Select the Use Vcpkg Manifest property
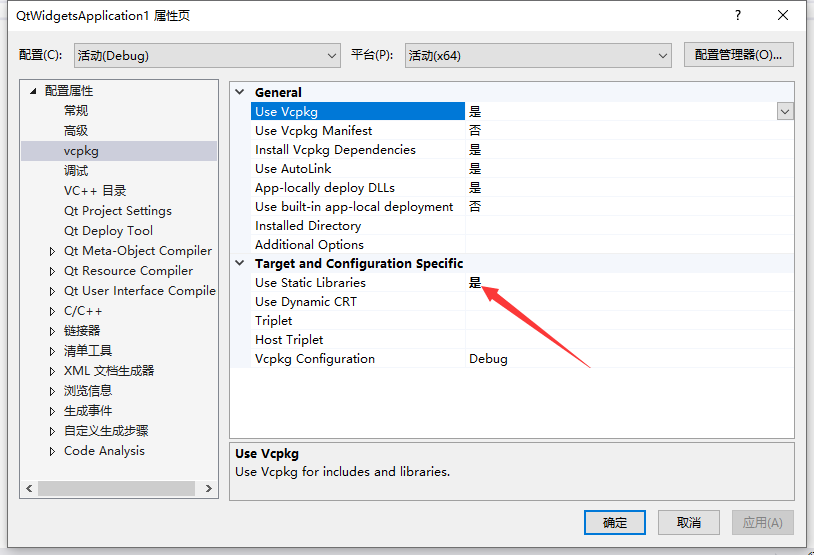 [314, 130]
